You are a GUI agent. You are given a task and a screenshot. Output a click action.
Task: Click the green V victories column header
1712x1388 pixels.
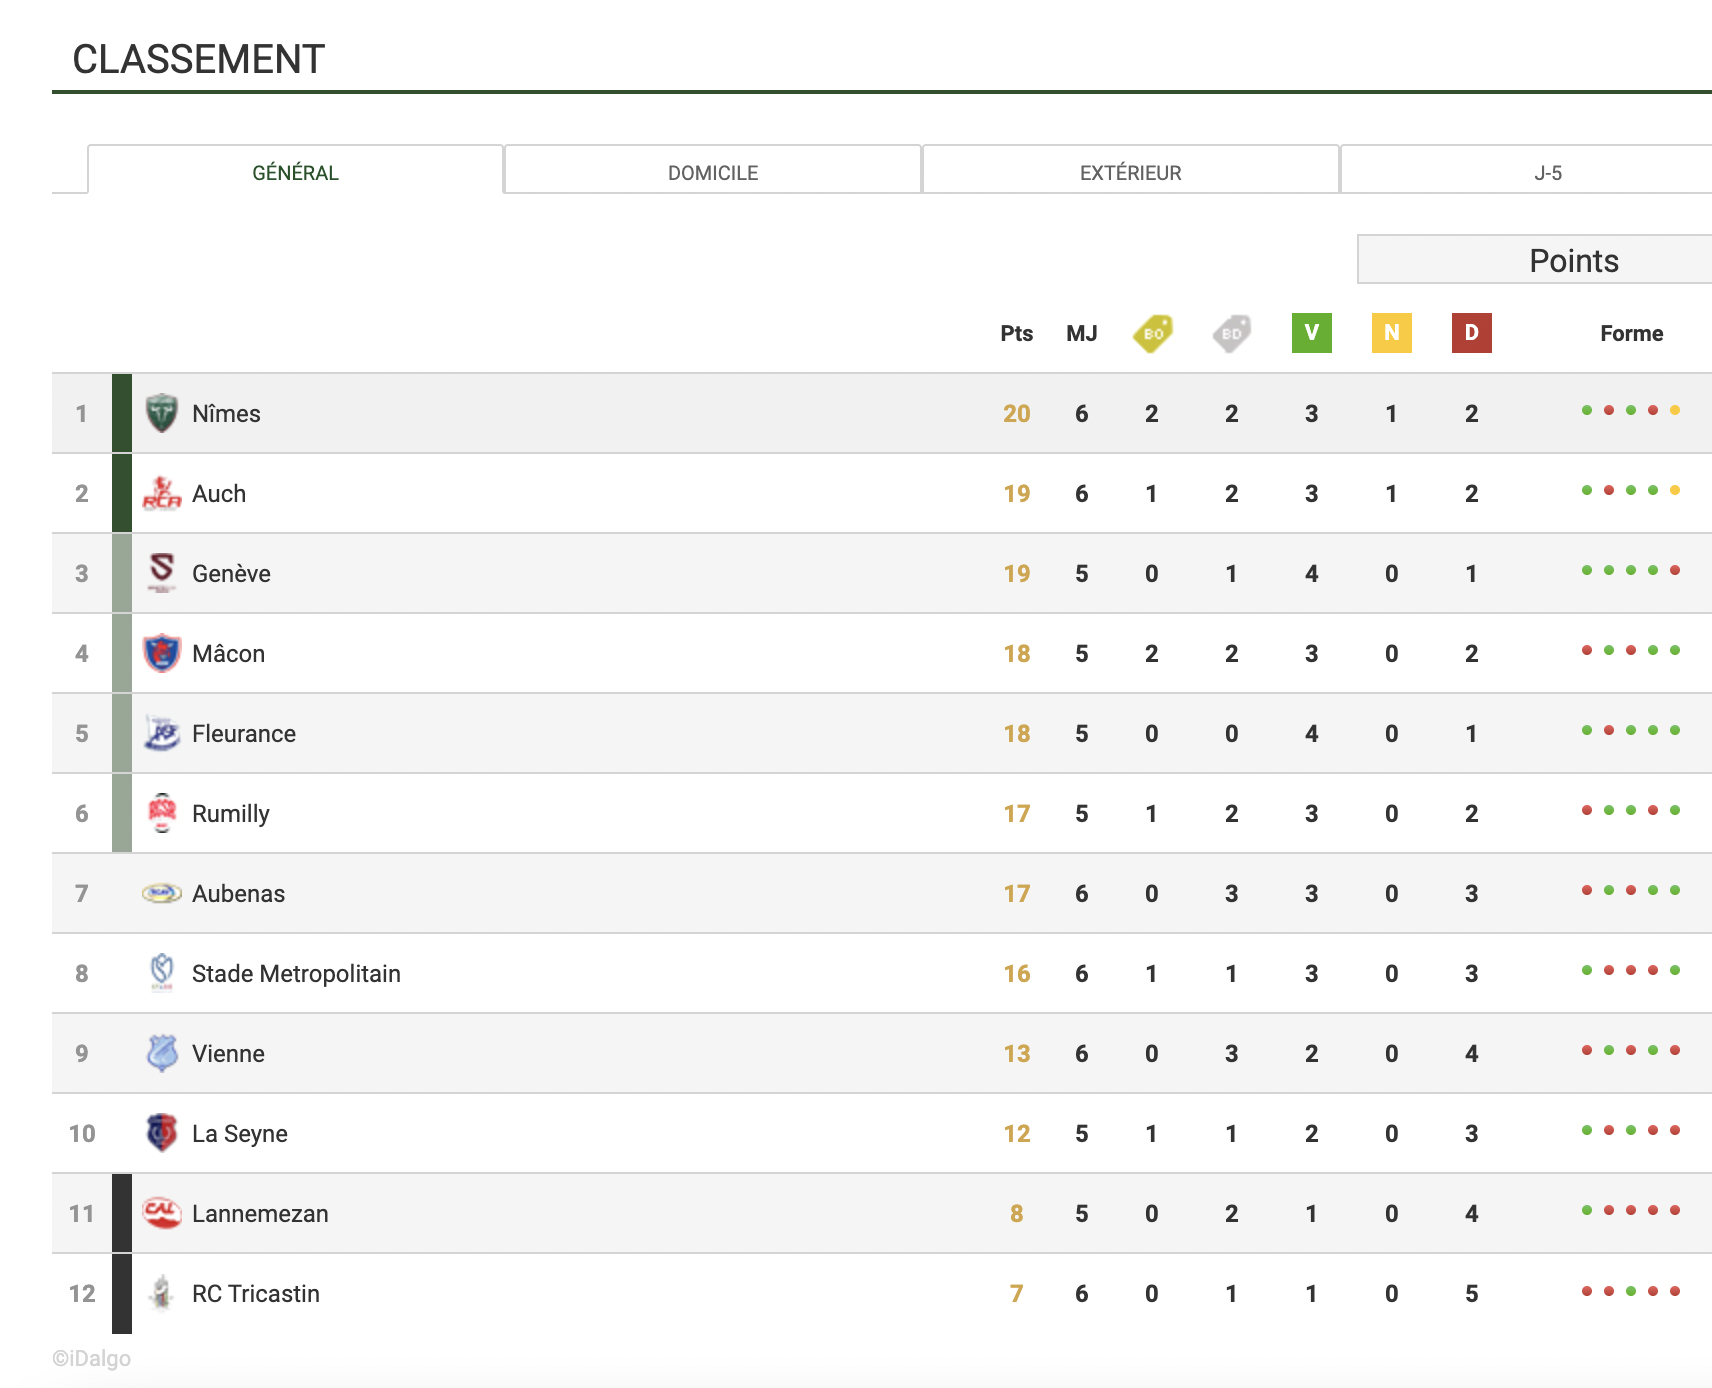1311,333
